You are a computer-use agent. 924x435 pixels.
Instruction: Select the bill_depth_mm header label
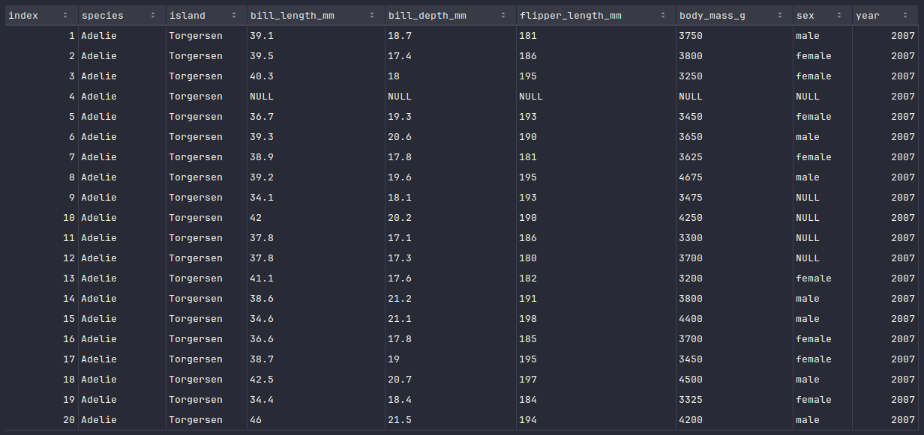(x=427, y=16)
